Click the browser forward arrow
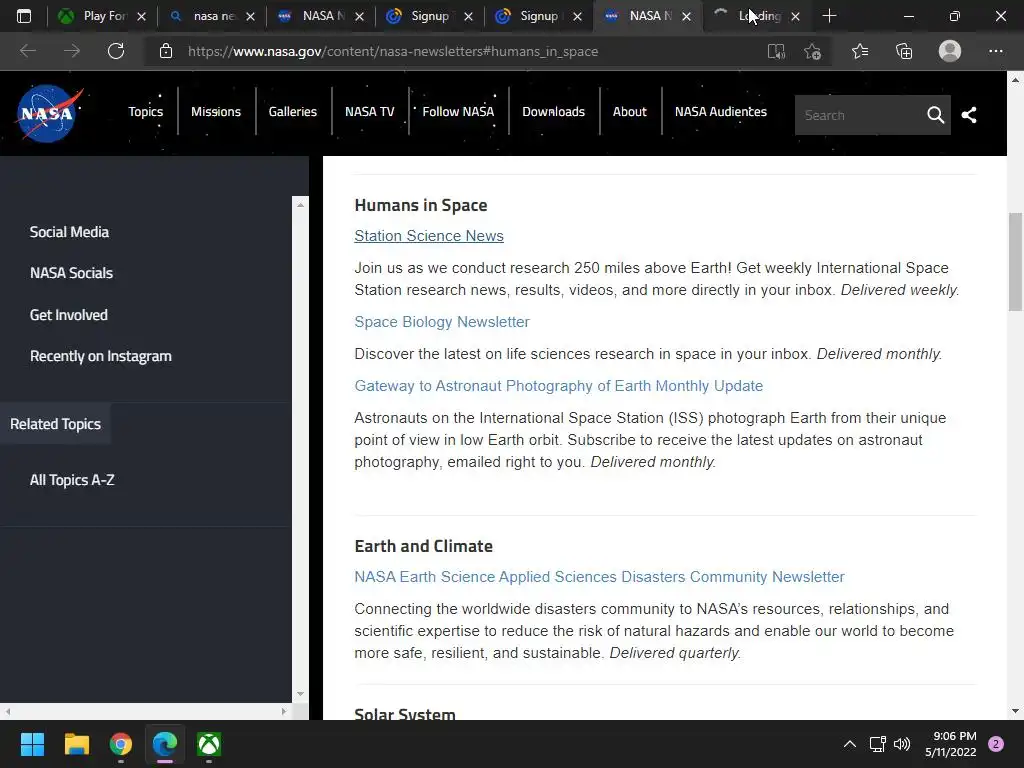The width and height of the screenshot is (1024, 768). click(71, 51)
